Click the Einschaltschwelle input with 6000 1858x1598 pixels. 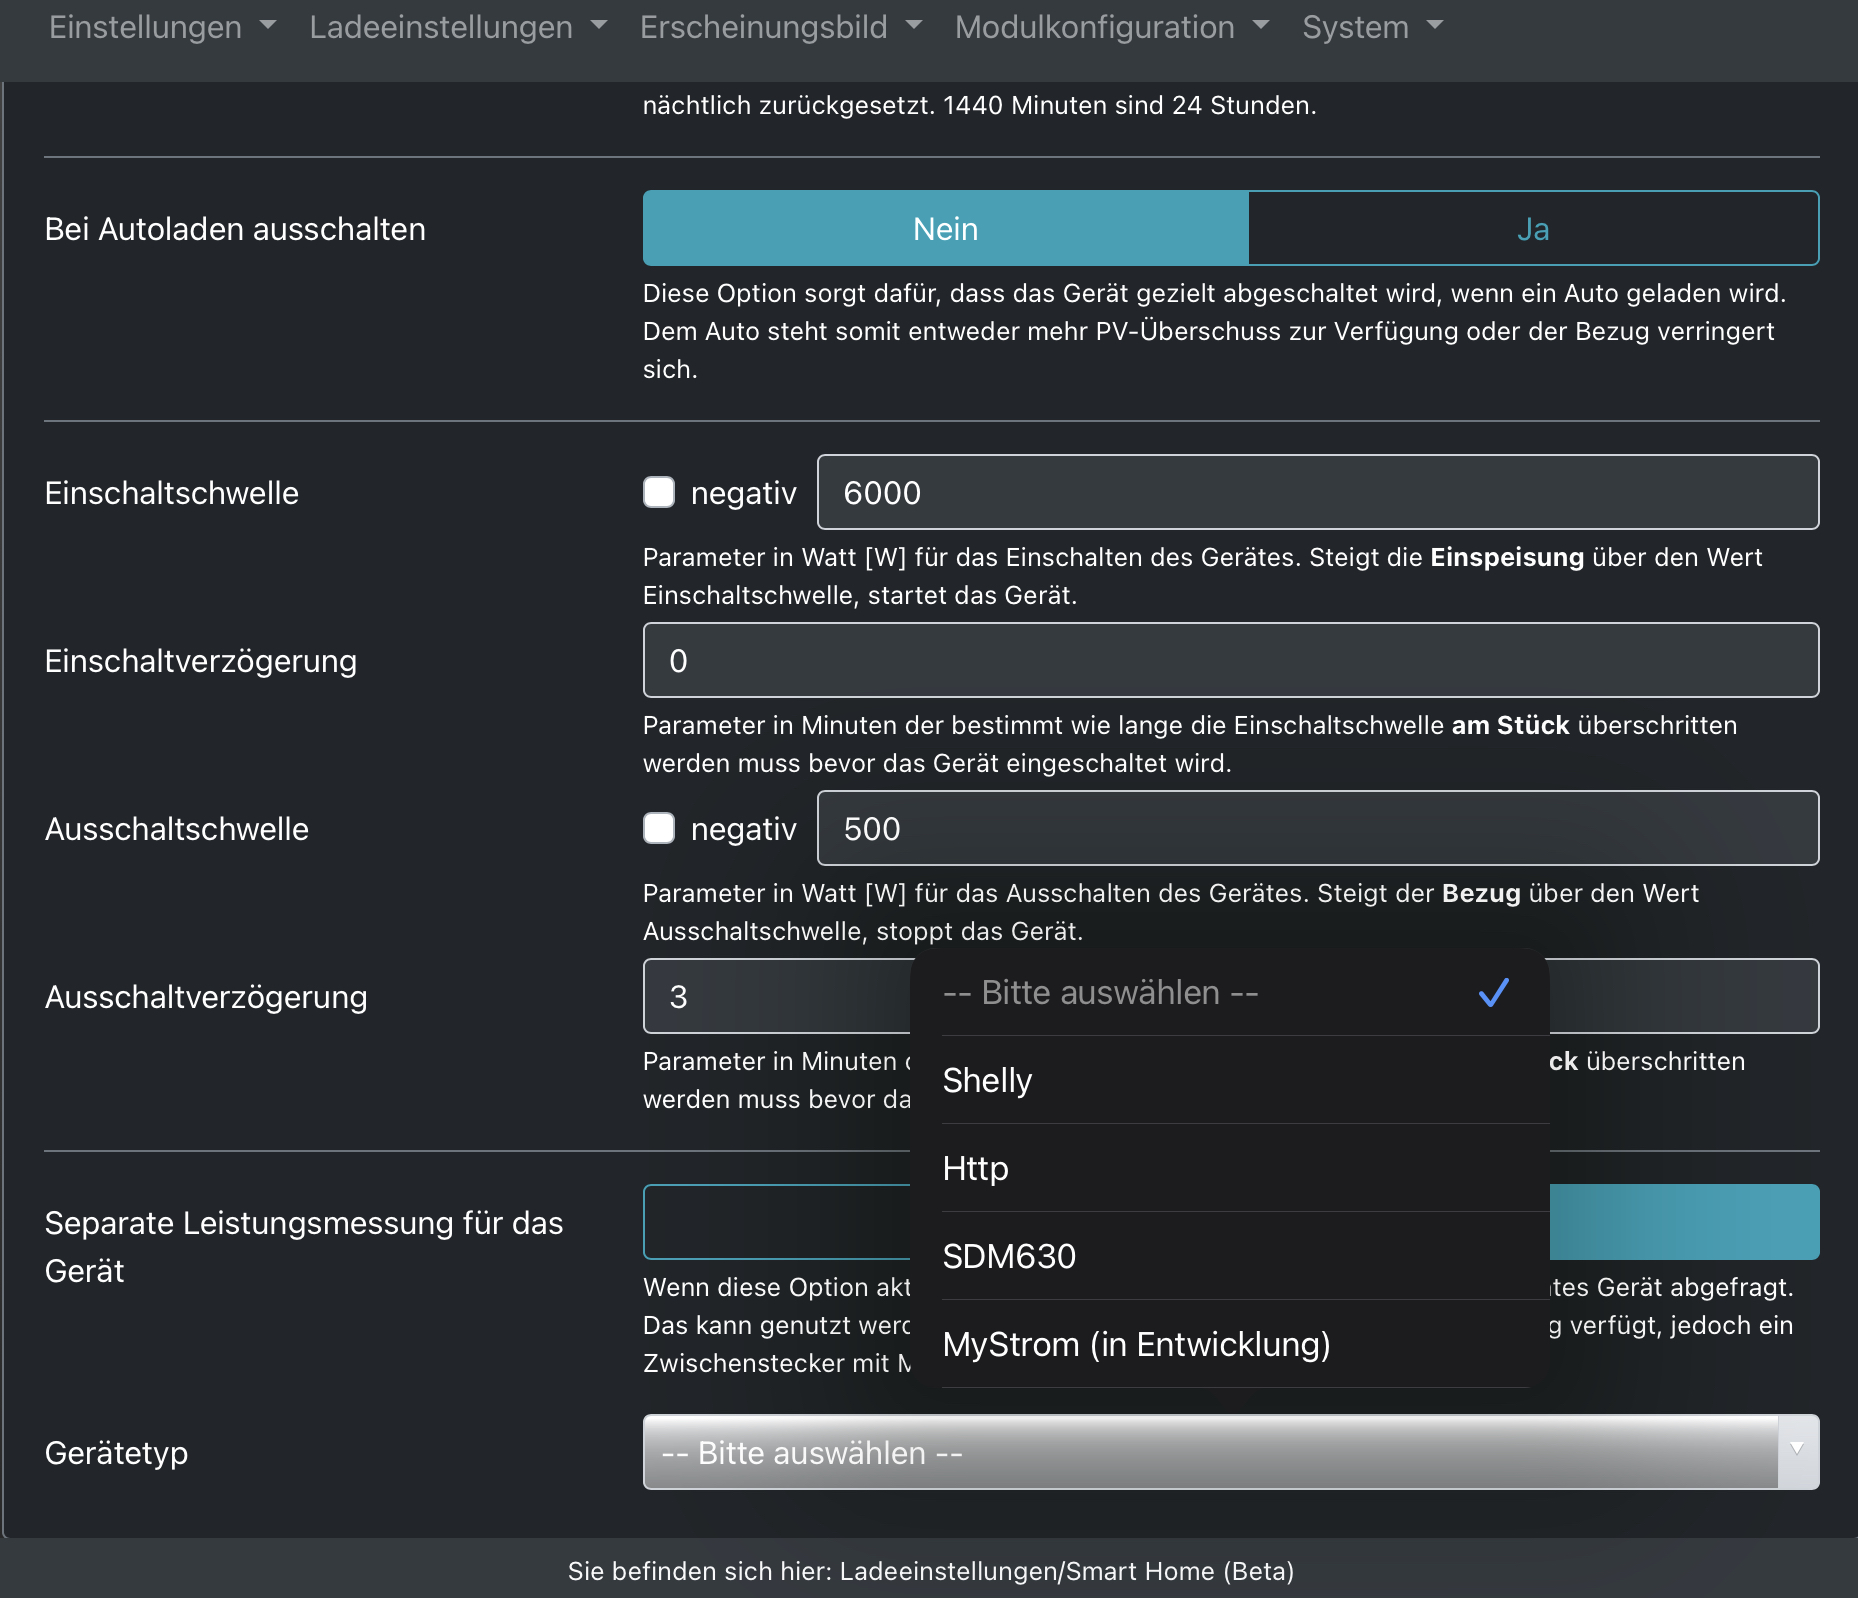click(x=1317, y=492)
